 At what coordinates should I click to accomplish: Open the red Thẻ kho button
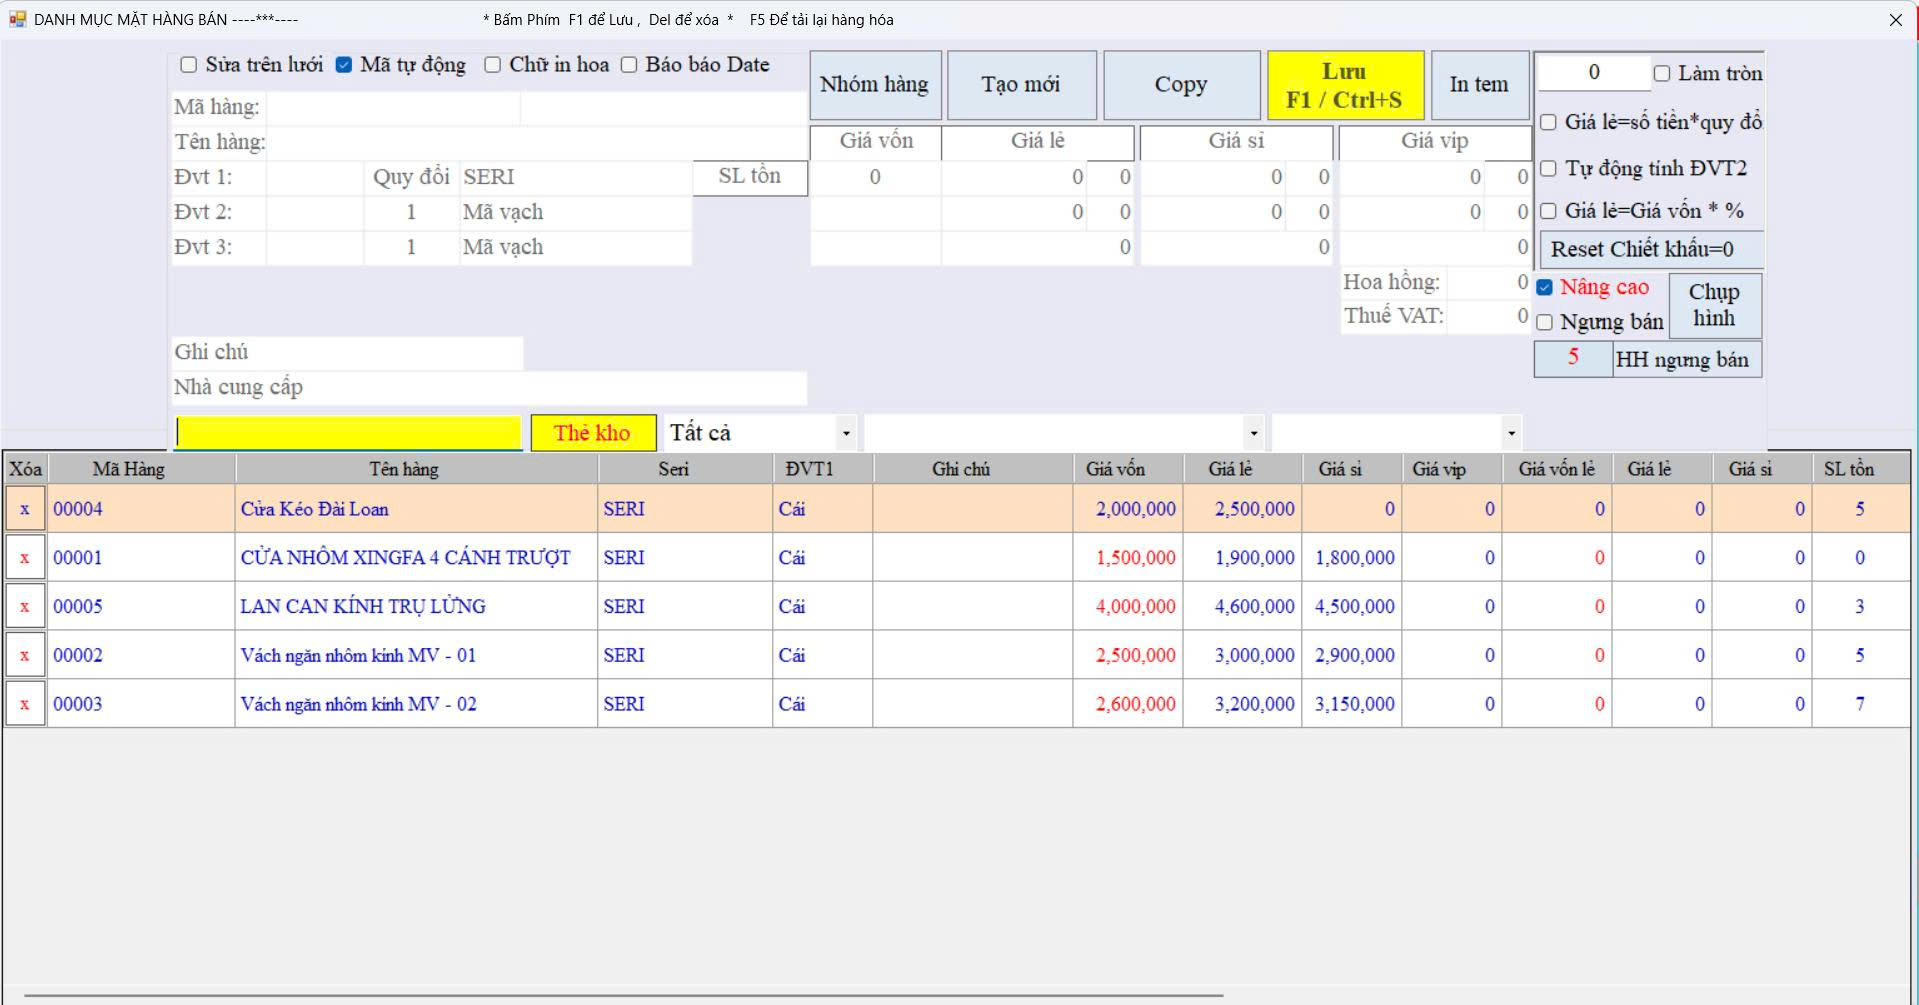[x=593, y=433]
